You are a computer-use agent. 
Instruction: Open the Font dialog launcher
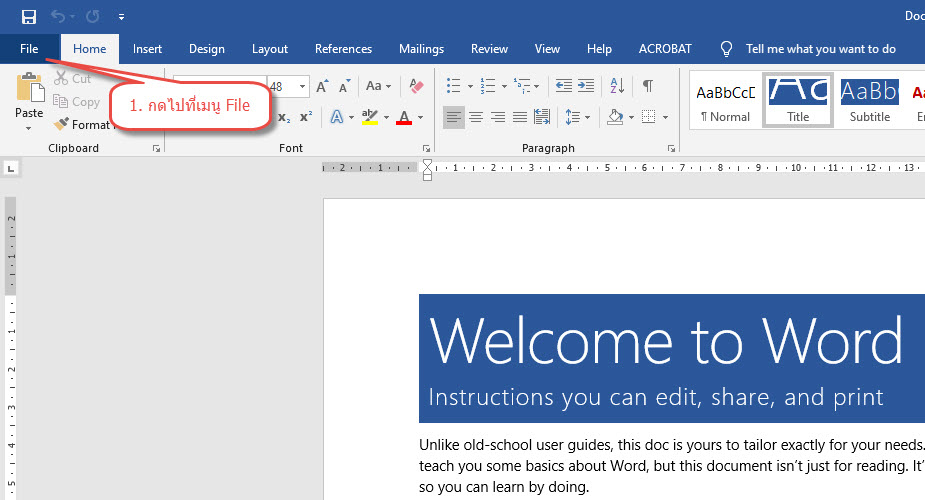(427, 149)
